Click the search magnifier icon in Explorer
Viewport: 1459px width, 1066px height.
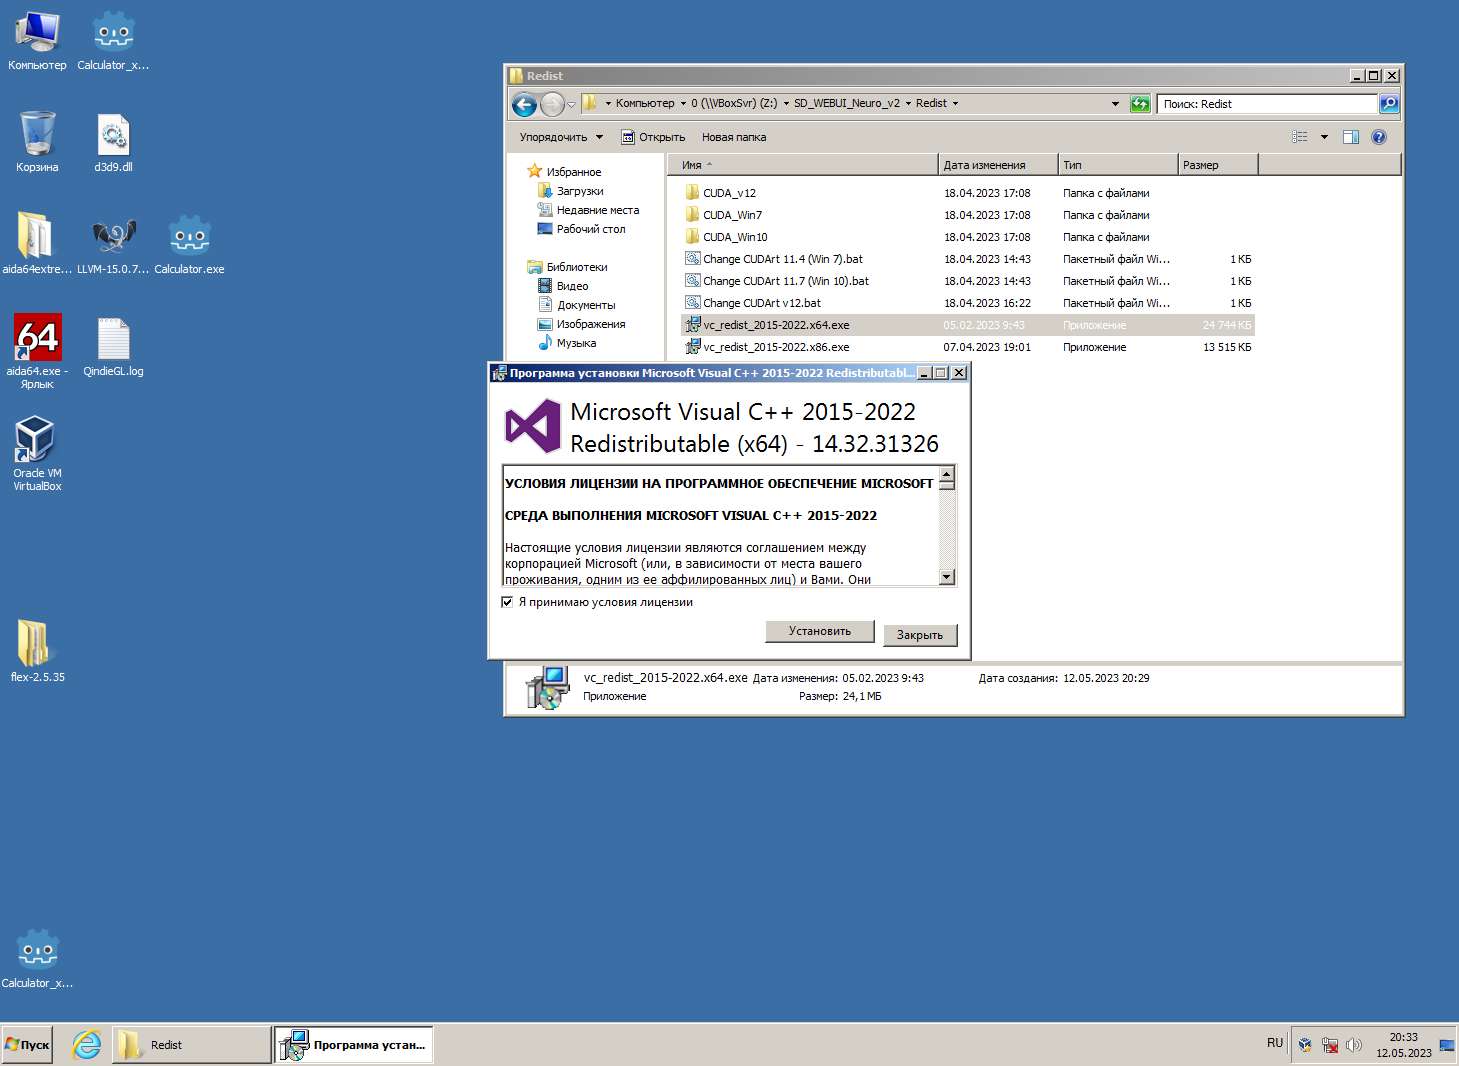1388,104
